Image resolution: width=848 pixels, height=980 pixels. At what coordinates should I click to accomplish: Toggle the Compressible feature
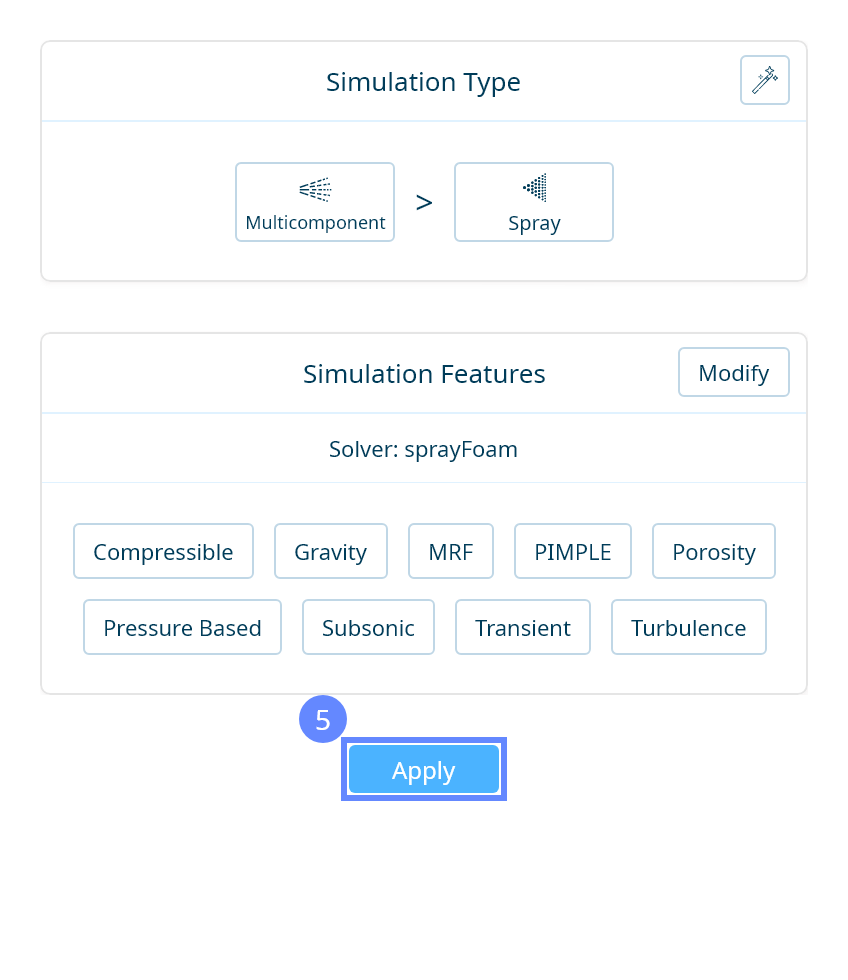[163, 551]
